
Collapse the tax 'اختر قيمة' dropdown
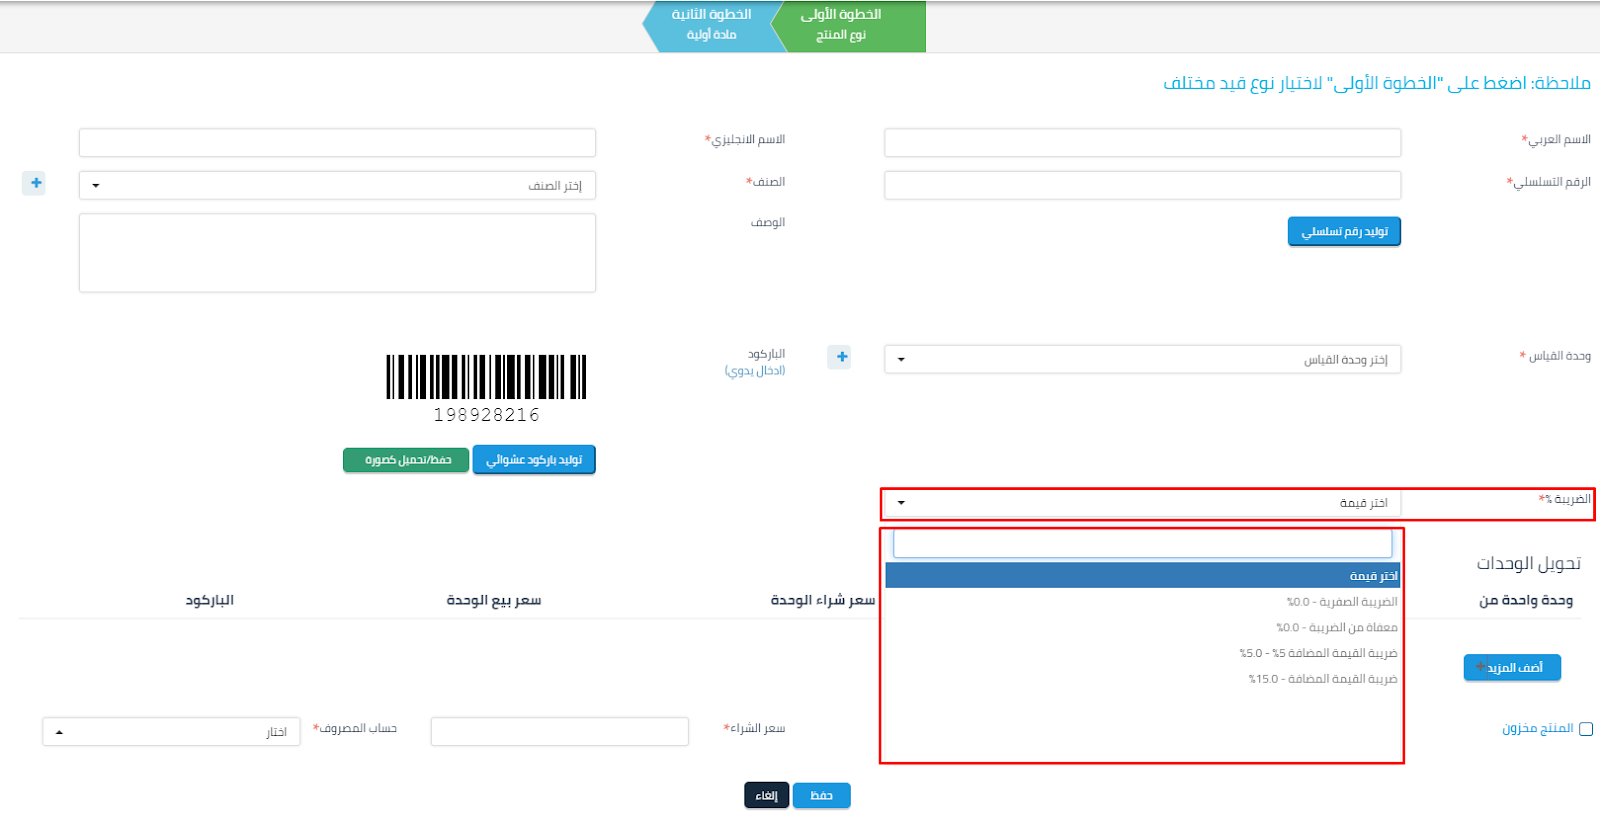point(1142,503)
